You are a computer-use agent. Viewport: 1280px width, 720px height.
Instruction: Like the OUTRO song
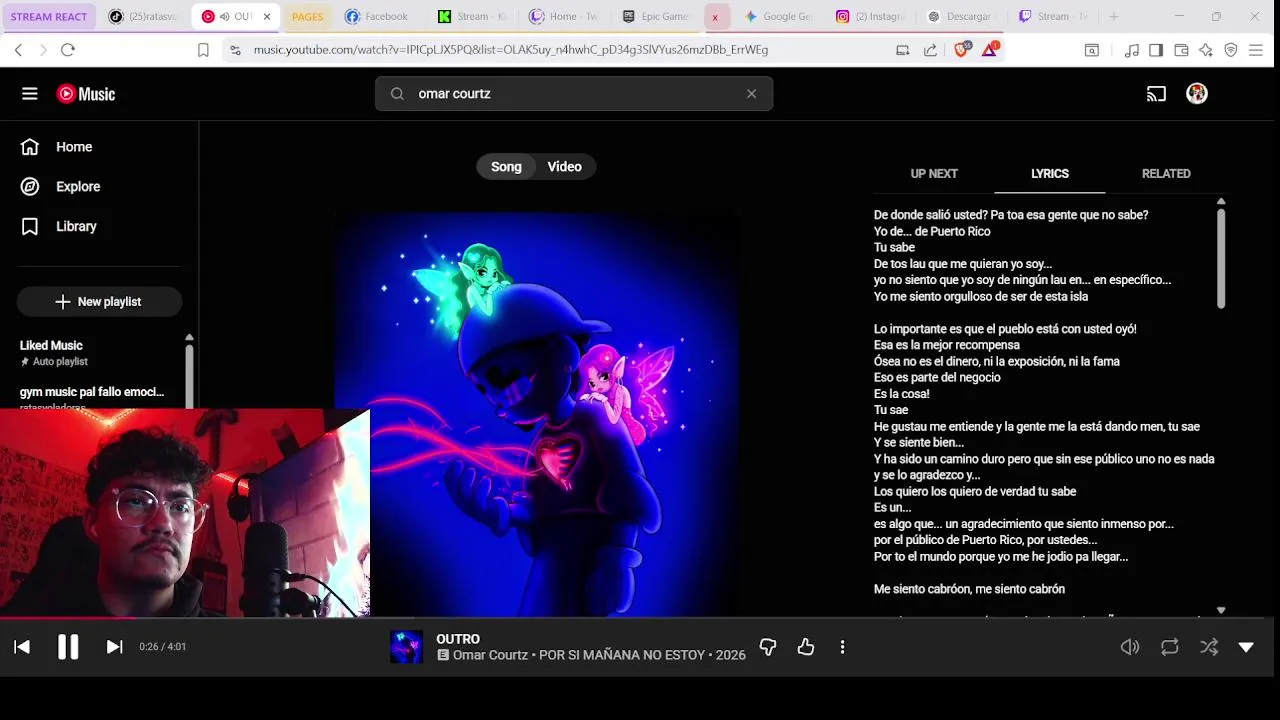806,648
